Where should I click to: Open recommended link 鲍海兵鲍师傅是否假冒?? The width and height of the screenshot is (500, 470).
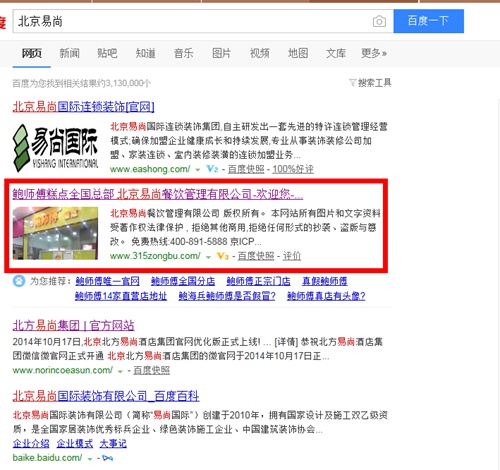(227, 296)
